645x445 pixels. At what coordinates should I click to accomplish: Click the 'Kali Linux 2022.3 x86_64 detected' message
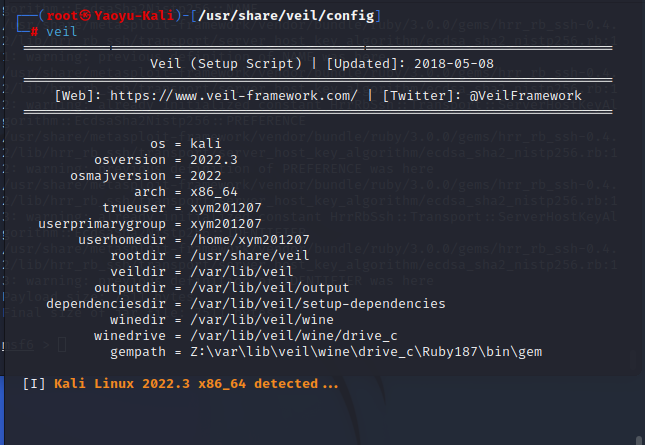(196, 384)
